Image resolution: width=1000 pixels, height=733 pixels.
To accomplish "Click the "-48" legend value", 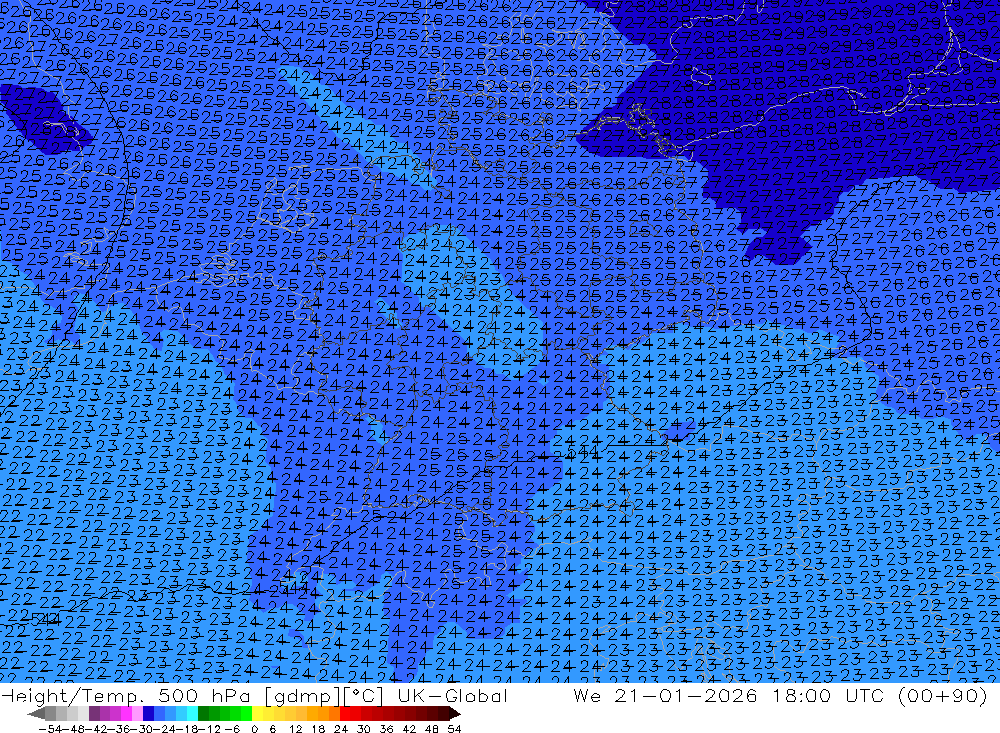I will point(73,729).
